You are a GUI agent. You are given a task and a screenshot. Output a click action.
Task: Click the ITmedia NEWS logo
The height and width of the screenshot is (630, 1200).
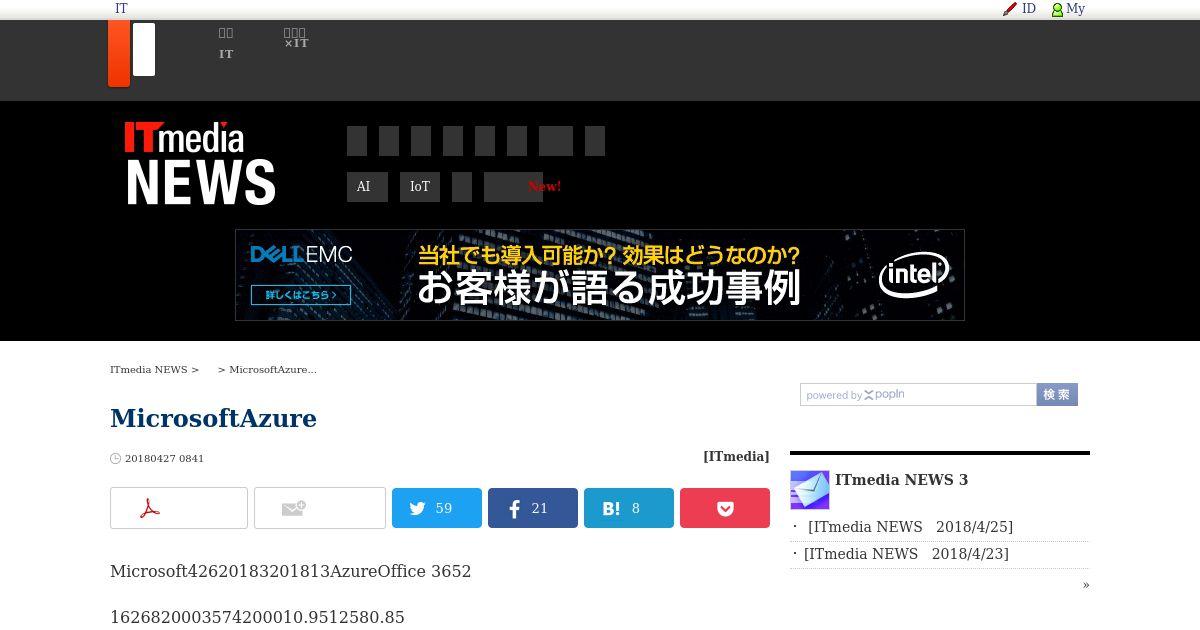coord(200,164)
